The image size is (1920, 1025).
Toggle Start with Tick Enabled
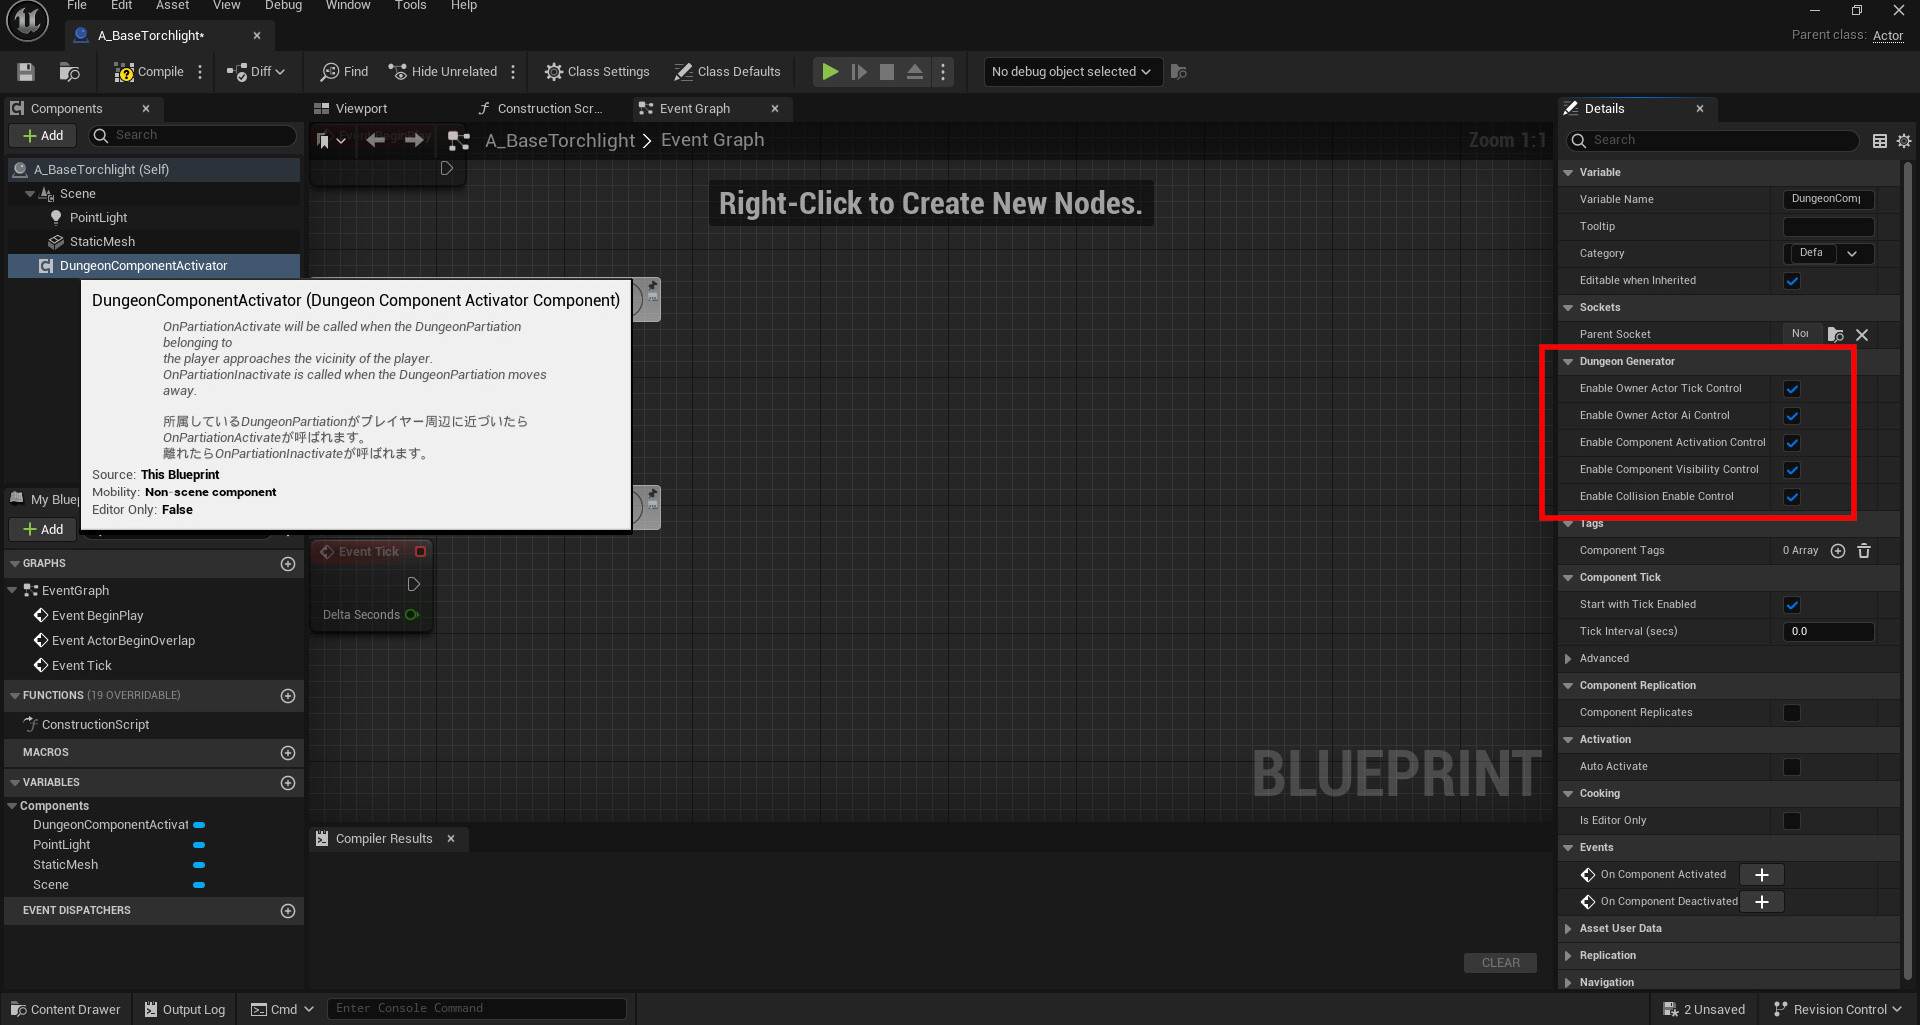click(1792, 605)
